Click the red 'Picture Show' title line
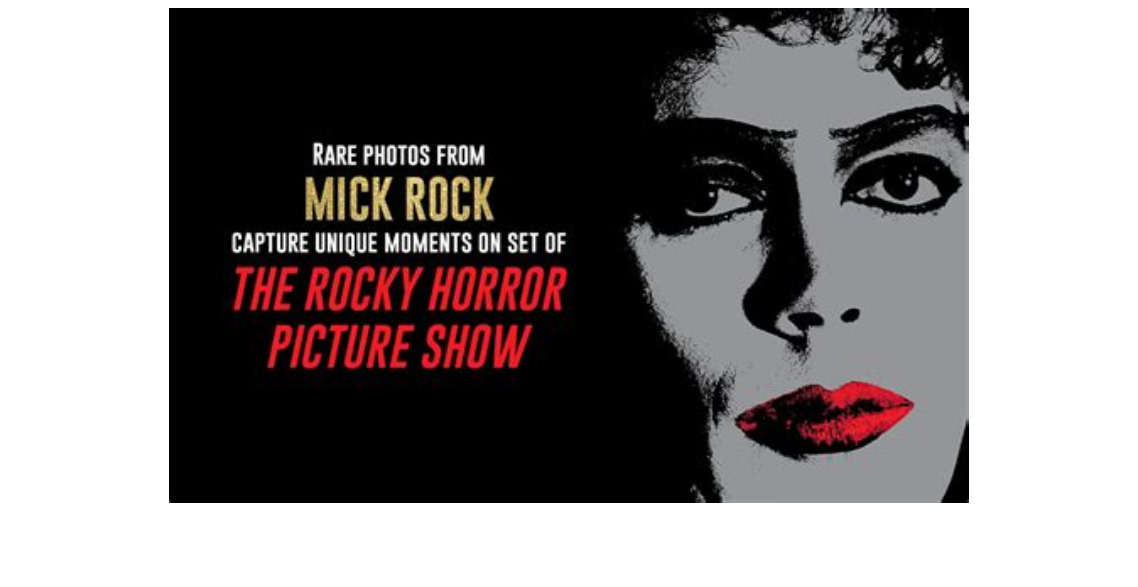This screenshot has height=587, width=1138. (399, 347)
